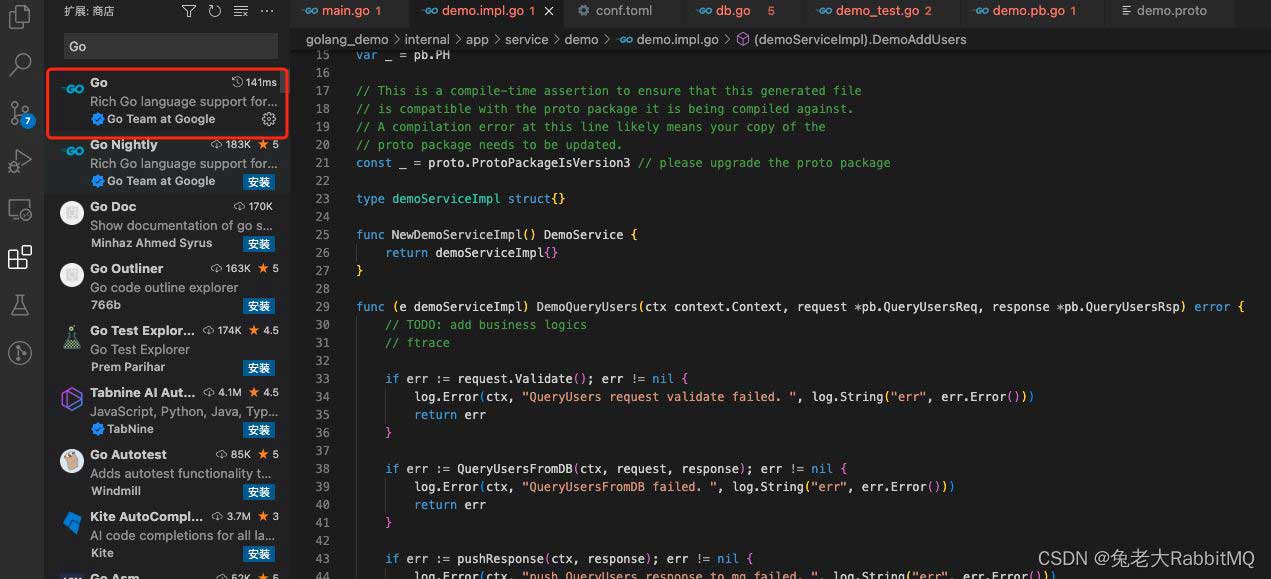The height and width of the screenshot is (579, 1271).
Task: Open the Go extension's manage gear
Action: pos(268,119)
